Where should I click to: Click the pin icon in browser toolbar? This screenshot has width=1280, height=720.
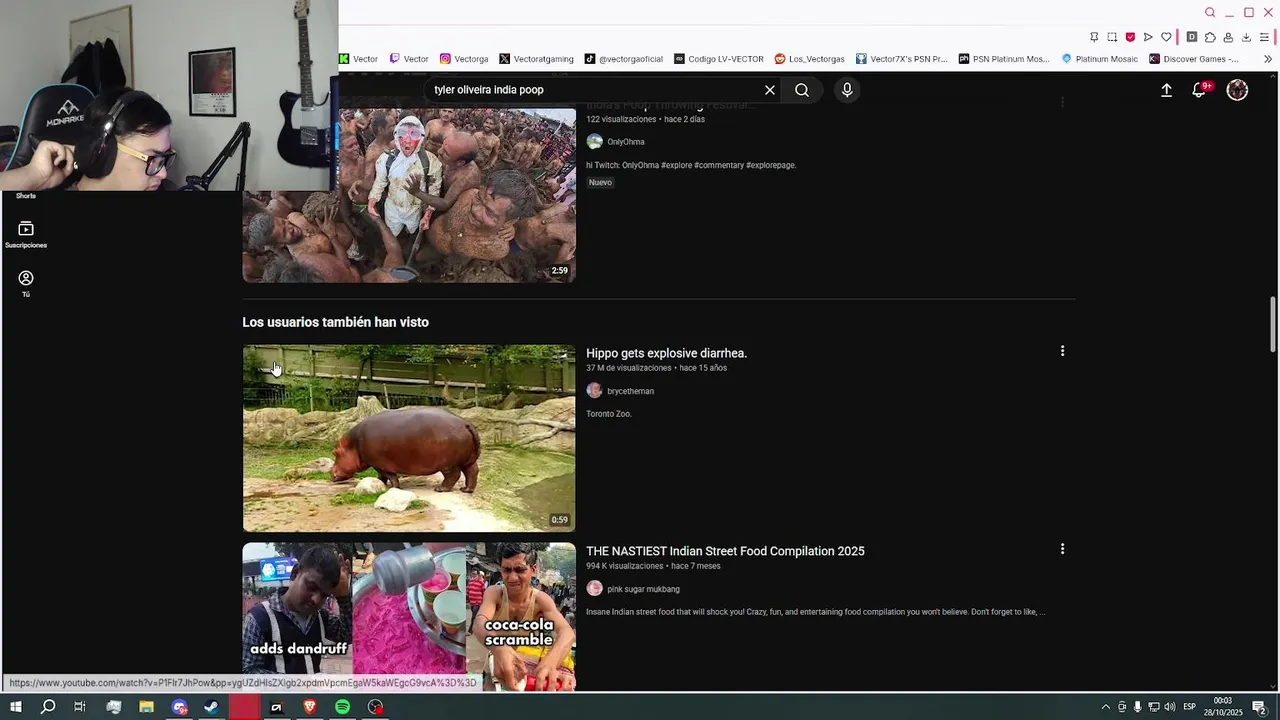(x=1094, y=37)
